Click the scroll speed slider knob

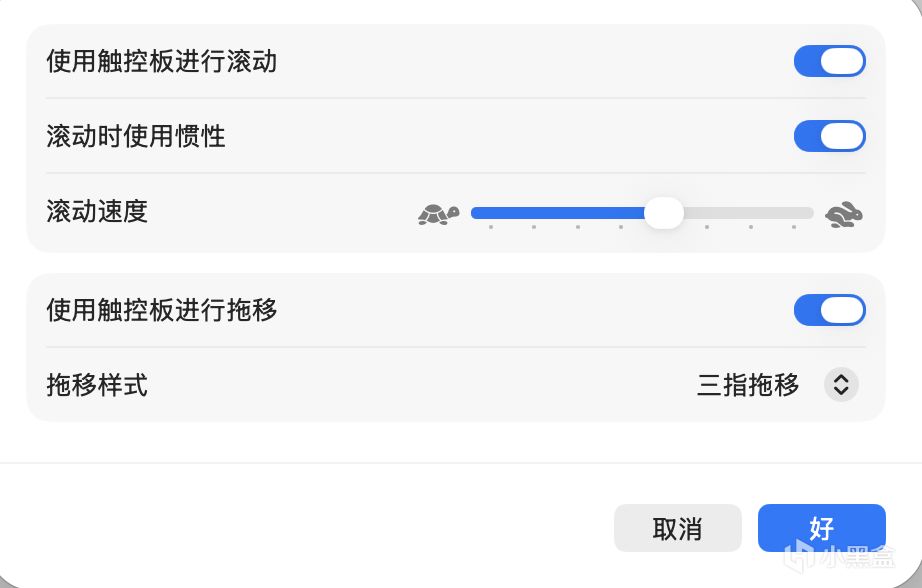point(663,212)
